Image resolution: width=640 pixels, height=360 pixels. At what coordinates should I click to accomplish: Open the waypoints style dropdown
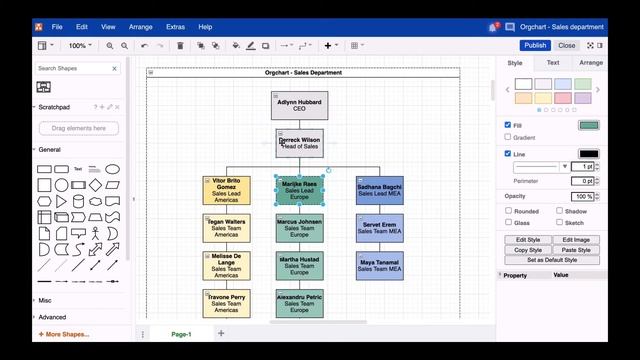tap(304, 46)
